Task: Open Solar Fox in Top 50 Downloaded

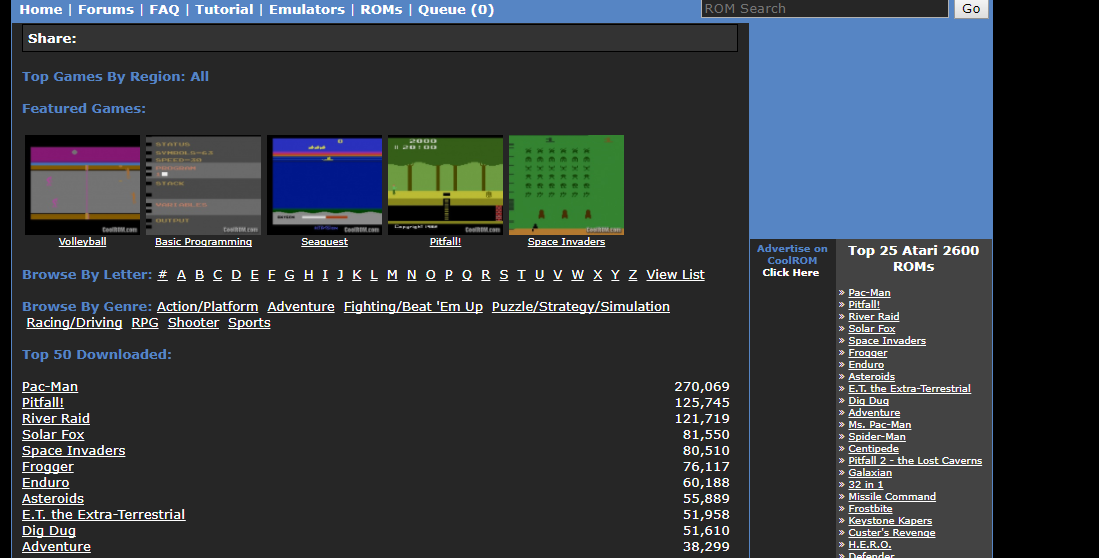Action: [53, 435]
